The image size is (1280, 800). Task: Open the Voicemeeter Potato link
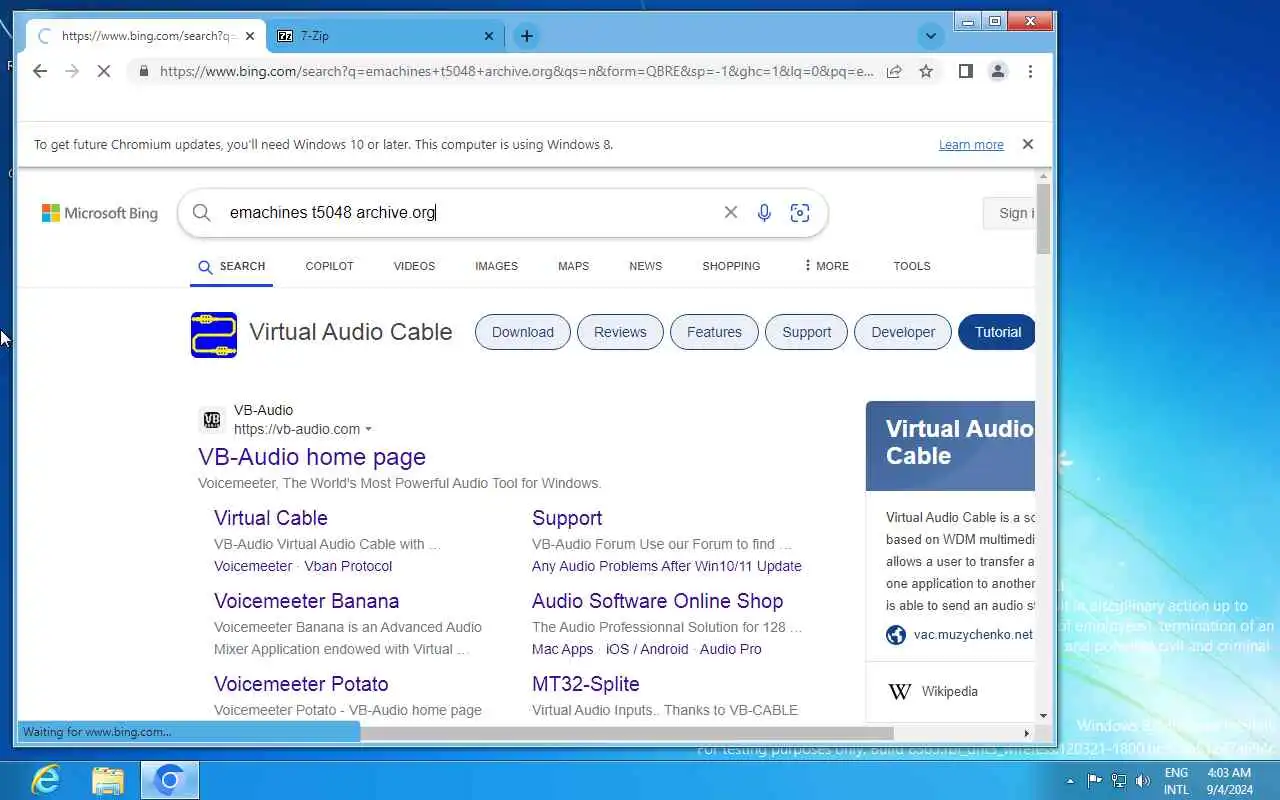(301, 684)
